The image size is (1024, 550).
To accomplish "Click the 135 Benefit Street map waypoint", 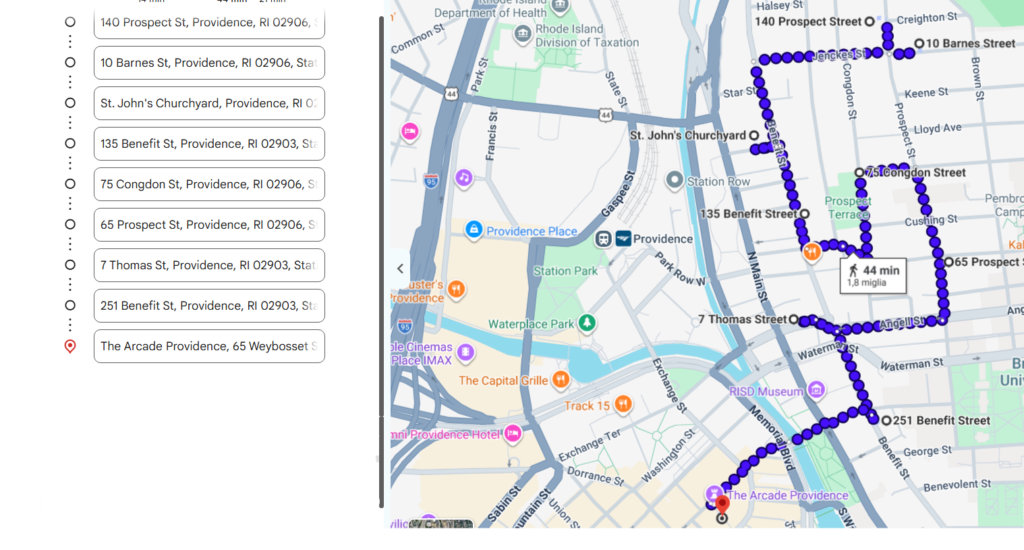I will coord(805,214).
